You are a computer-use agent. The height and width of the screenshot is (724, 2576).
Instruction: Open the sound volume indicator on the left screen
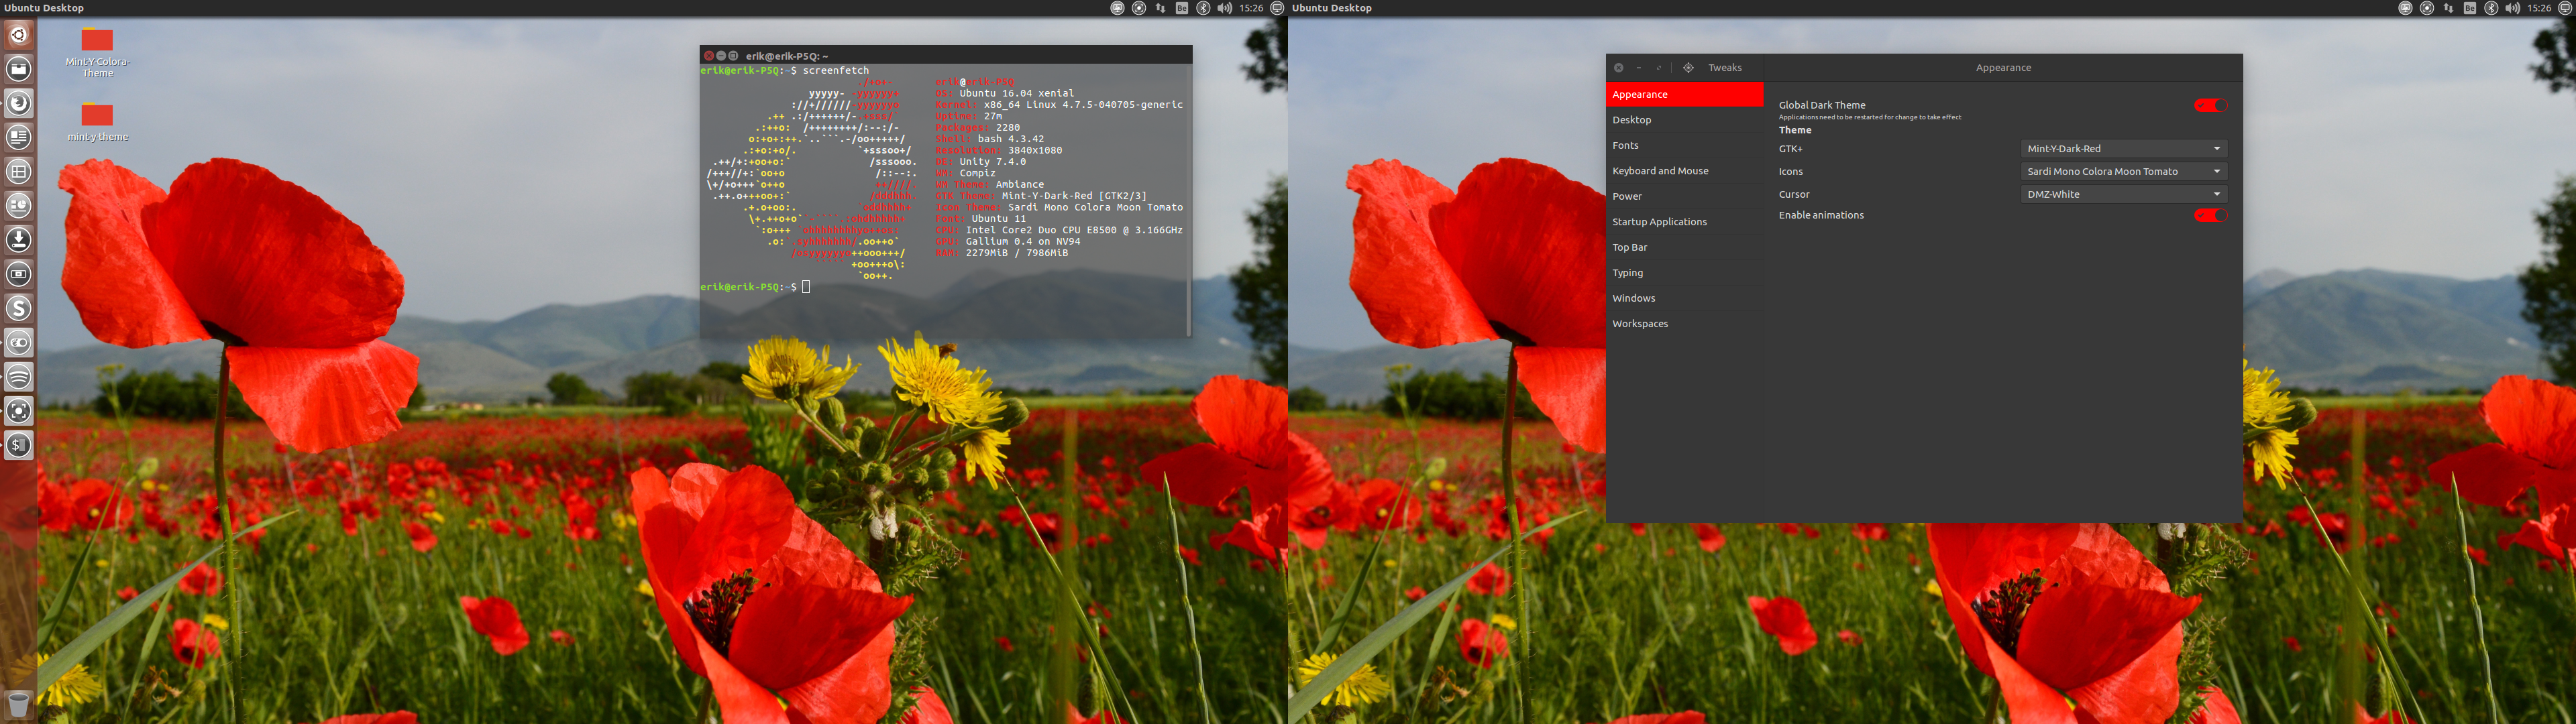tap(1225, 8)
